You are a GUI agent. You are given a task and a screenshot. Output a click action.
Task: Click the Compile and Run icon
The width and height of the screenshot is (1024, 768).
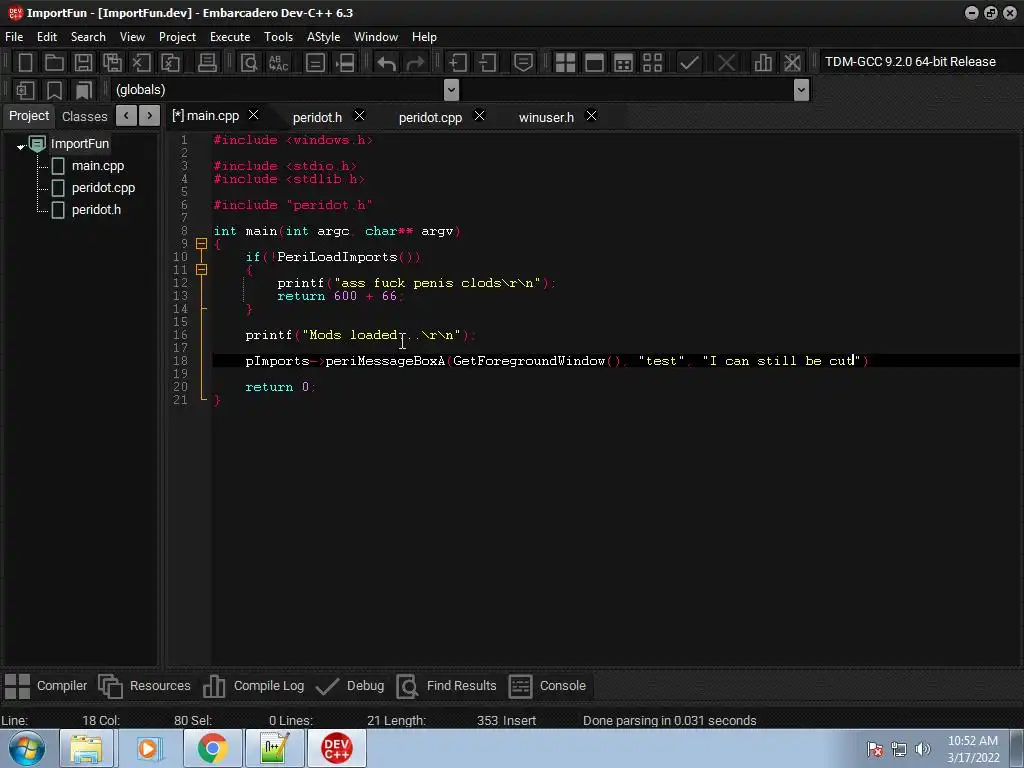(624, 63)
